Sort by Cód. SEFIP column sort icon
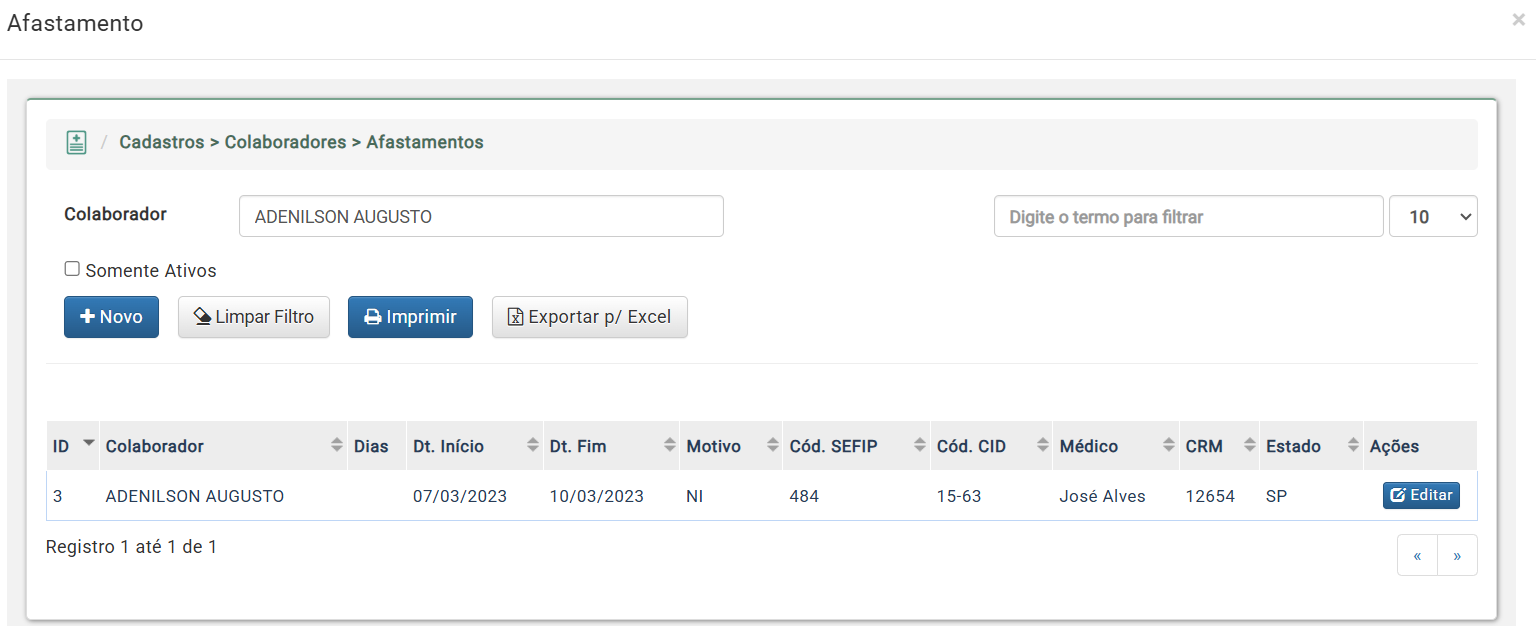1536x626 pixels. click(x=920, y=446)
